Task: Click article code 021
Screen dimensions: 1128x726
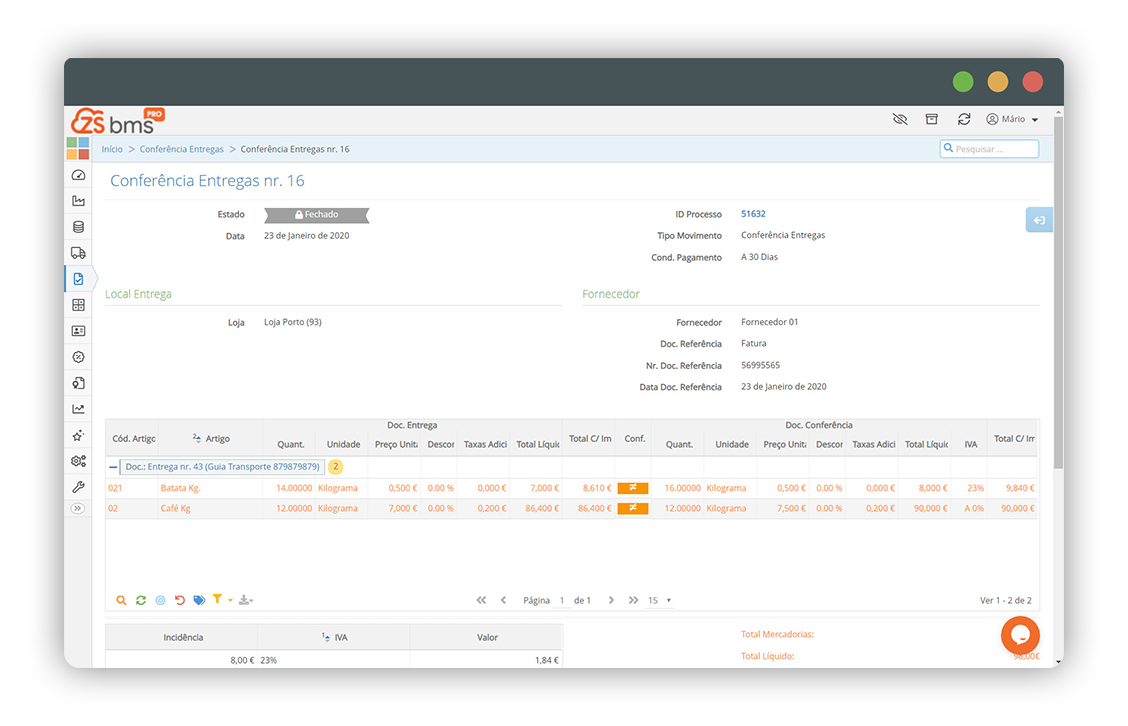Action: 115,488
